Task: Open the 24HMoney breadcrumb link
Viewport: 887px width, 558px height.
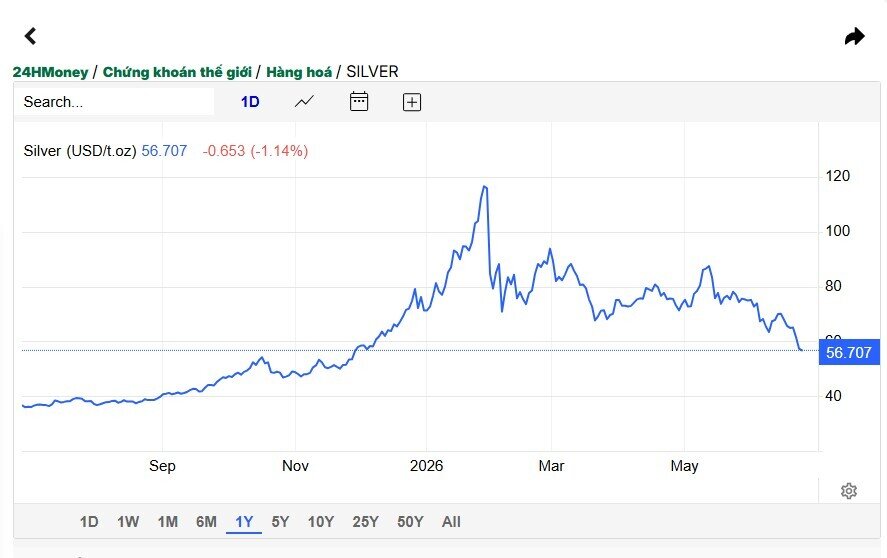Action: [50, 72]
